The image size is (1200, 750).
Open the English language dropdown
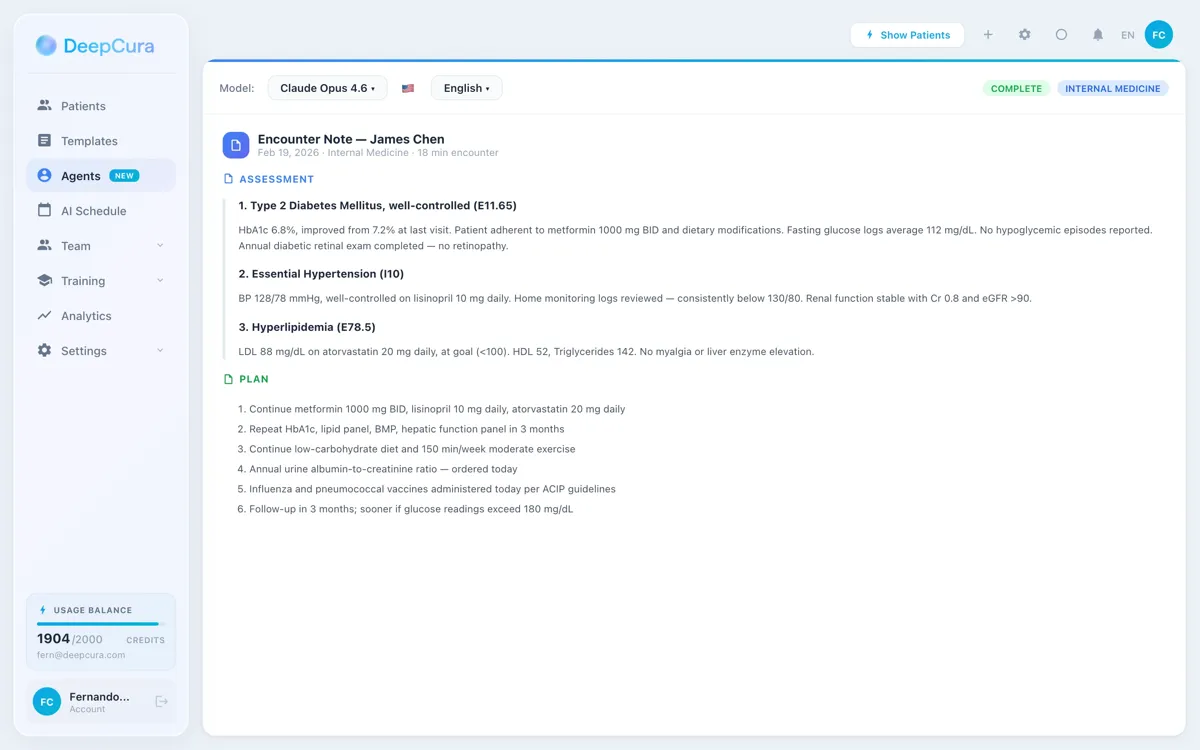tap(466, 88)
